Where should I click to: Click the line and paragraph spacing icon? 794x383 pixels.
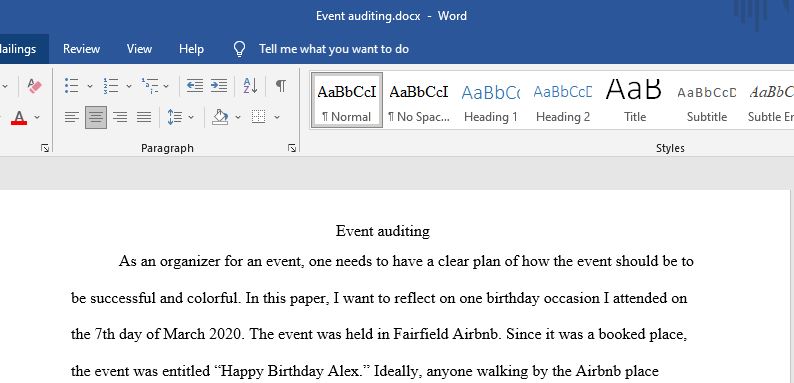click(x=175, y=118)
